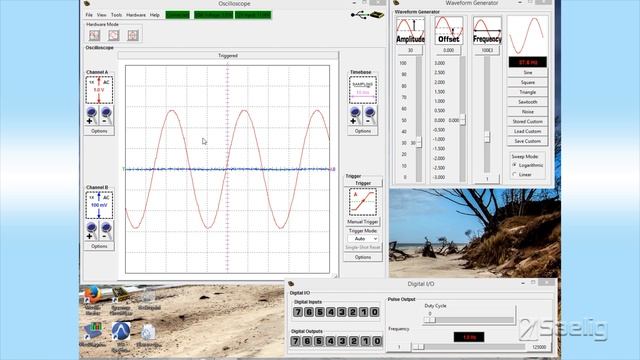This screenshot has height=360, width=640.
Task: Click the Offset value field showing 0.000
Action: coord(449,50)
